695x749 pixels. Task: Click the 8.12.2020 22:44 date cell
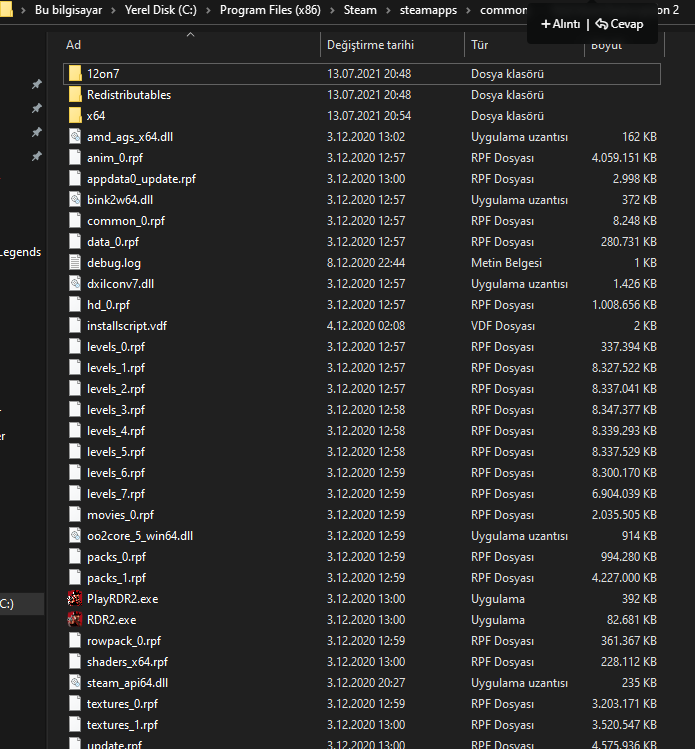[366, 263]
